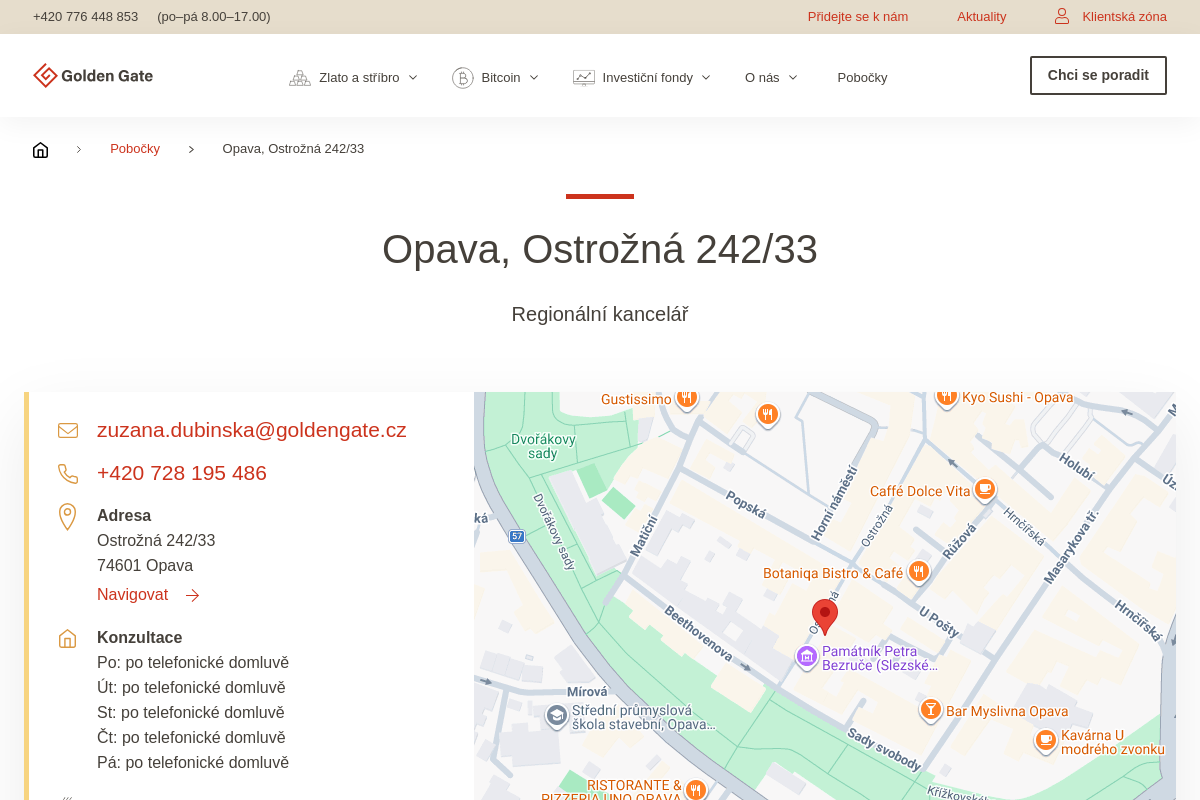Call +420 728 195 486 link
The height and width of the screenshot is (800, 1200).
pos(182,473)
